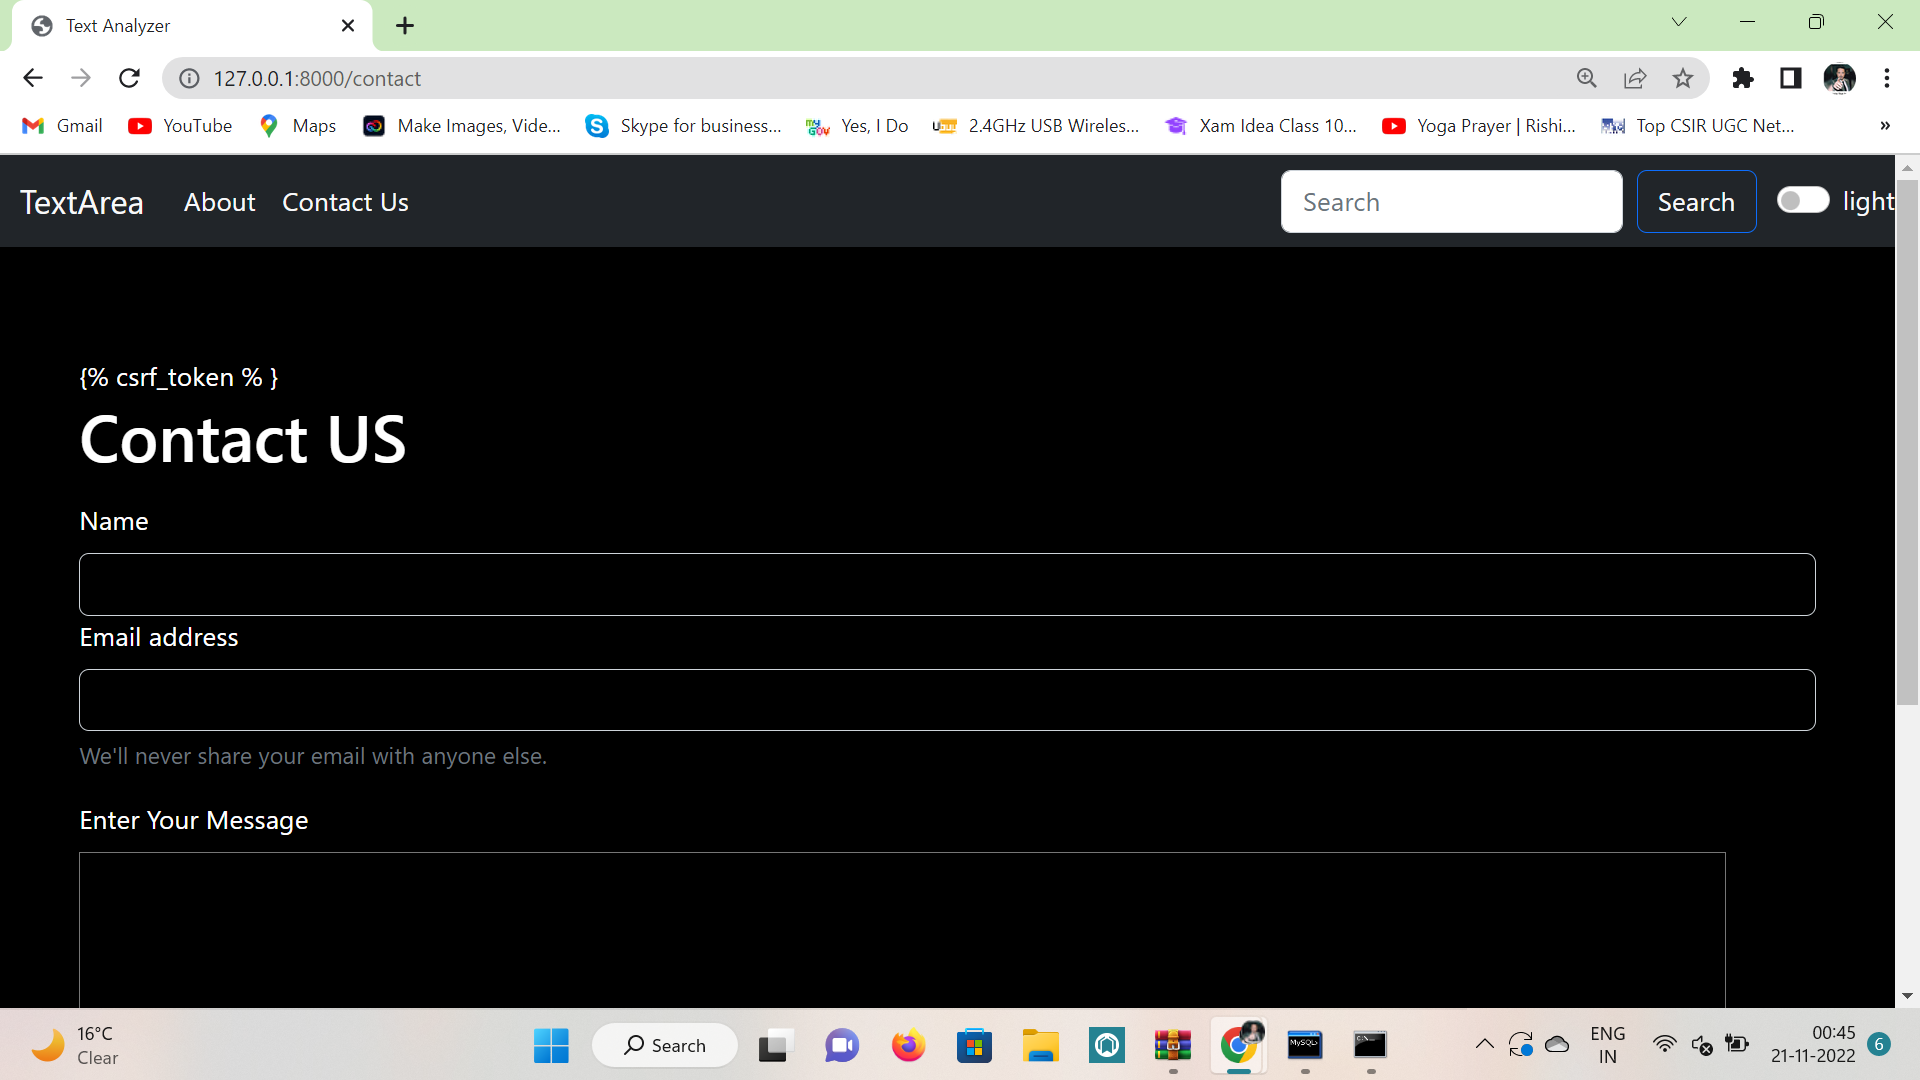1920x1080 pixels.
Task: Open the browser tab search dropdown
Action: click(1679, 21)
